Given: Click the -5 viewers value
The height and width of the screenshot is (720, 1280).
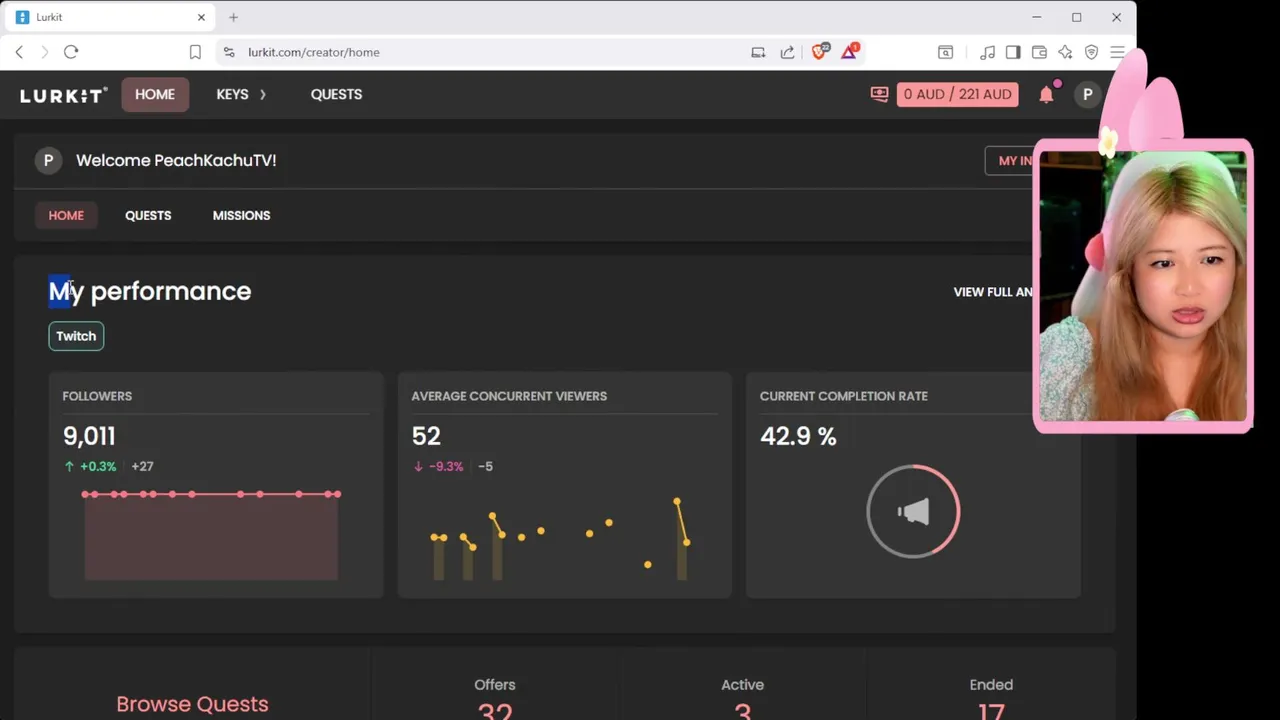Looking at the screenshot, I should point(485,466).
